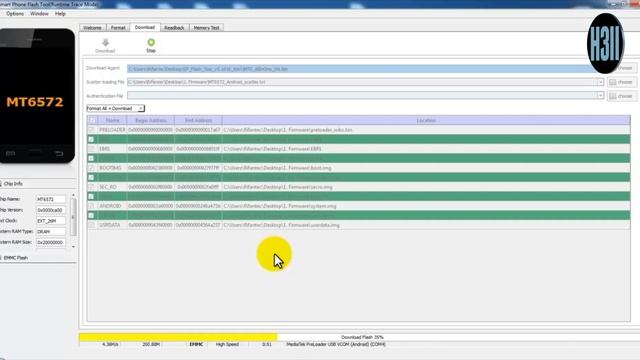Click the PRELOADER name cell

(x=112, y=130)
